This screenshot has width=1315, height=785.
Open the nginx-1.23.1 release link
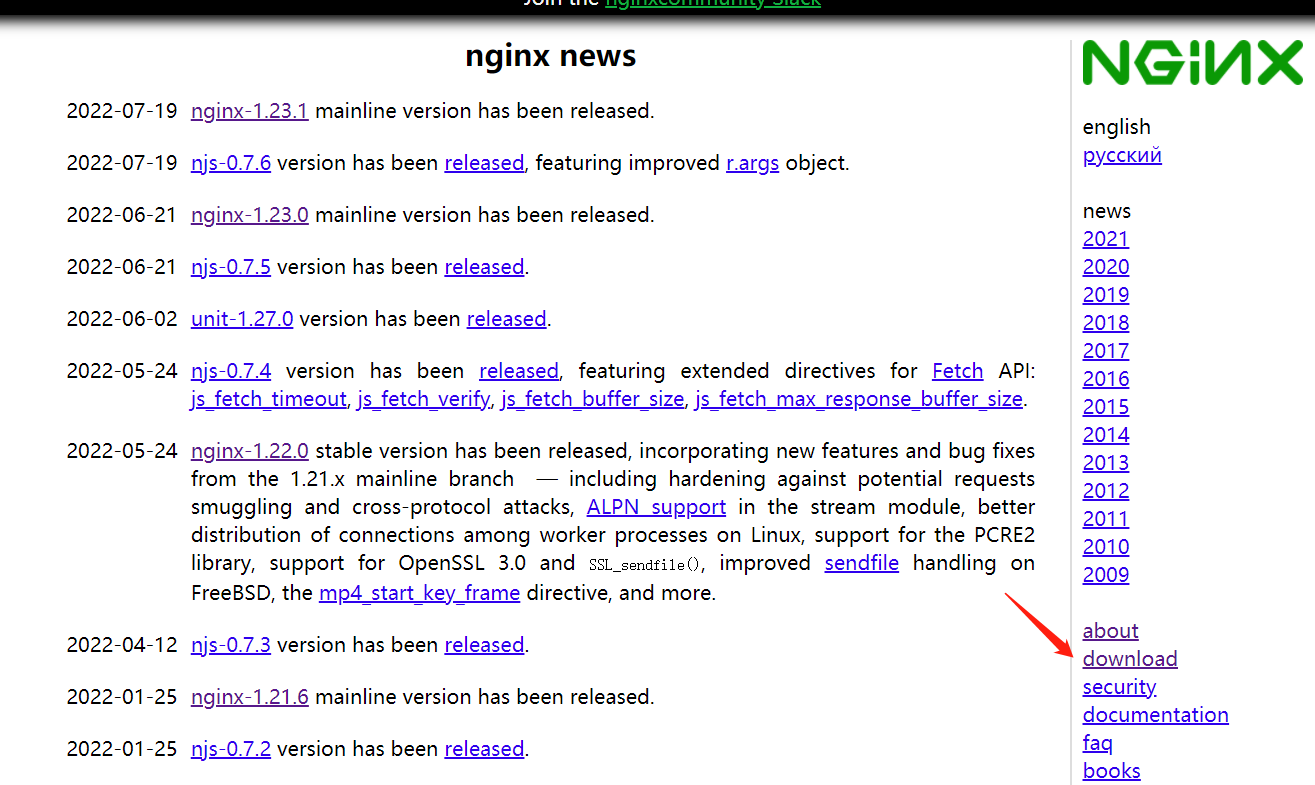(249, 111)
